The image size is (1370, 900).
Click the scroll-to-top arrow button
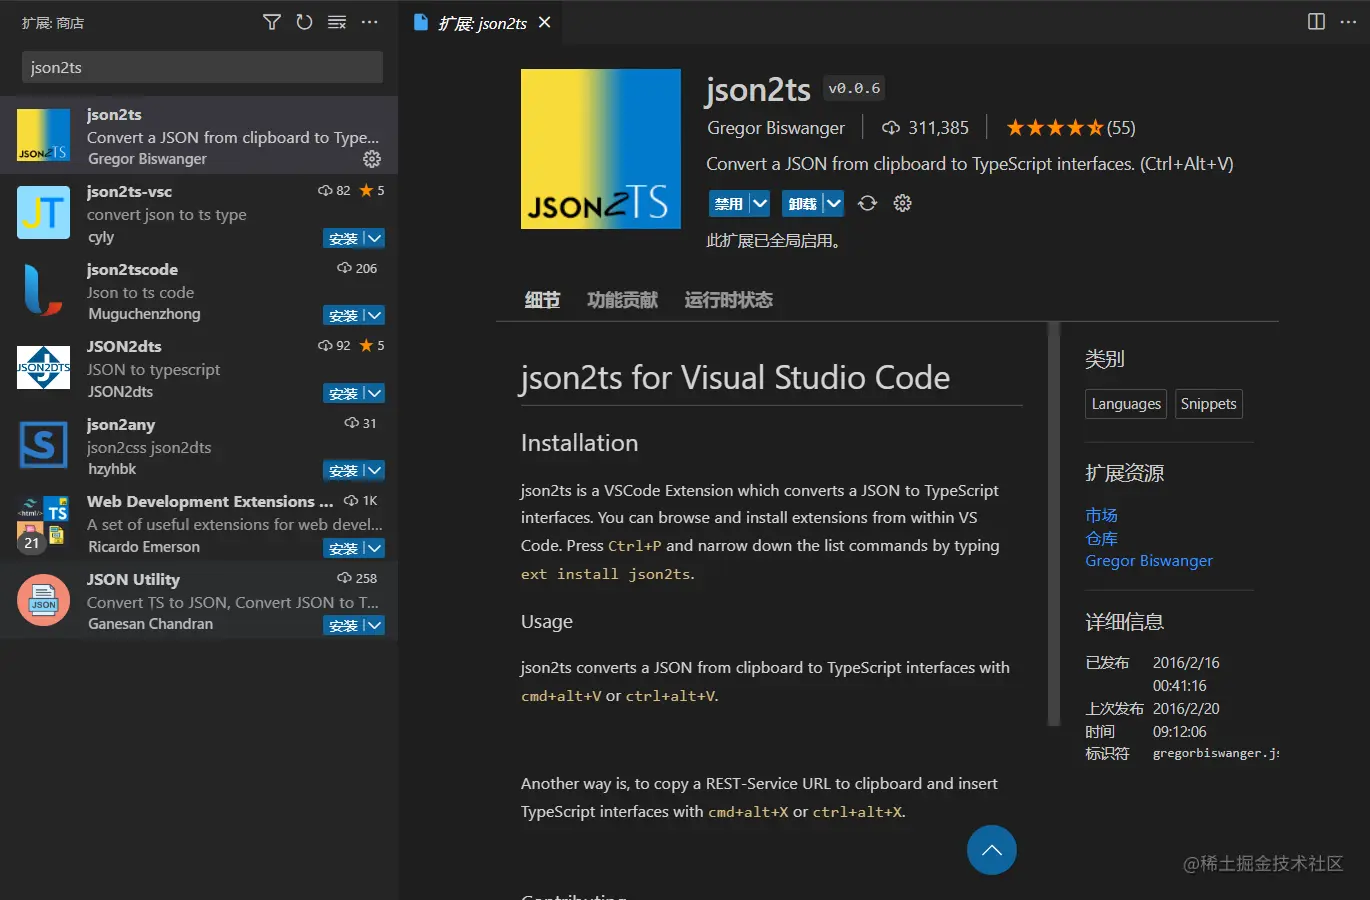[x=991, y=849]
